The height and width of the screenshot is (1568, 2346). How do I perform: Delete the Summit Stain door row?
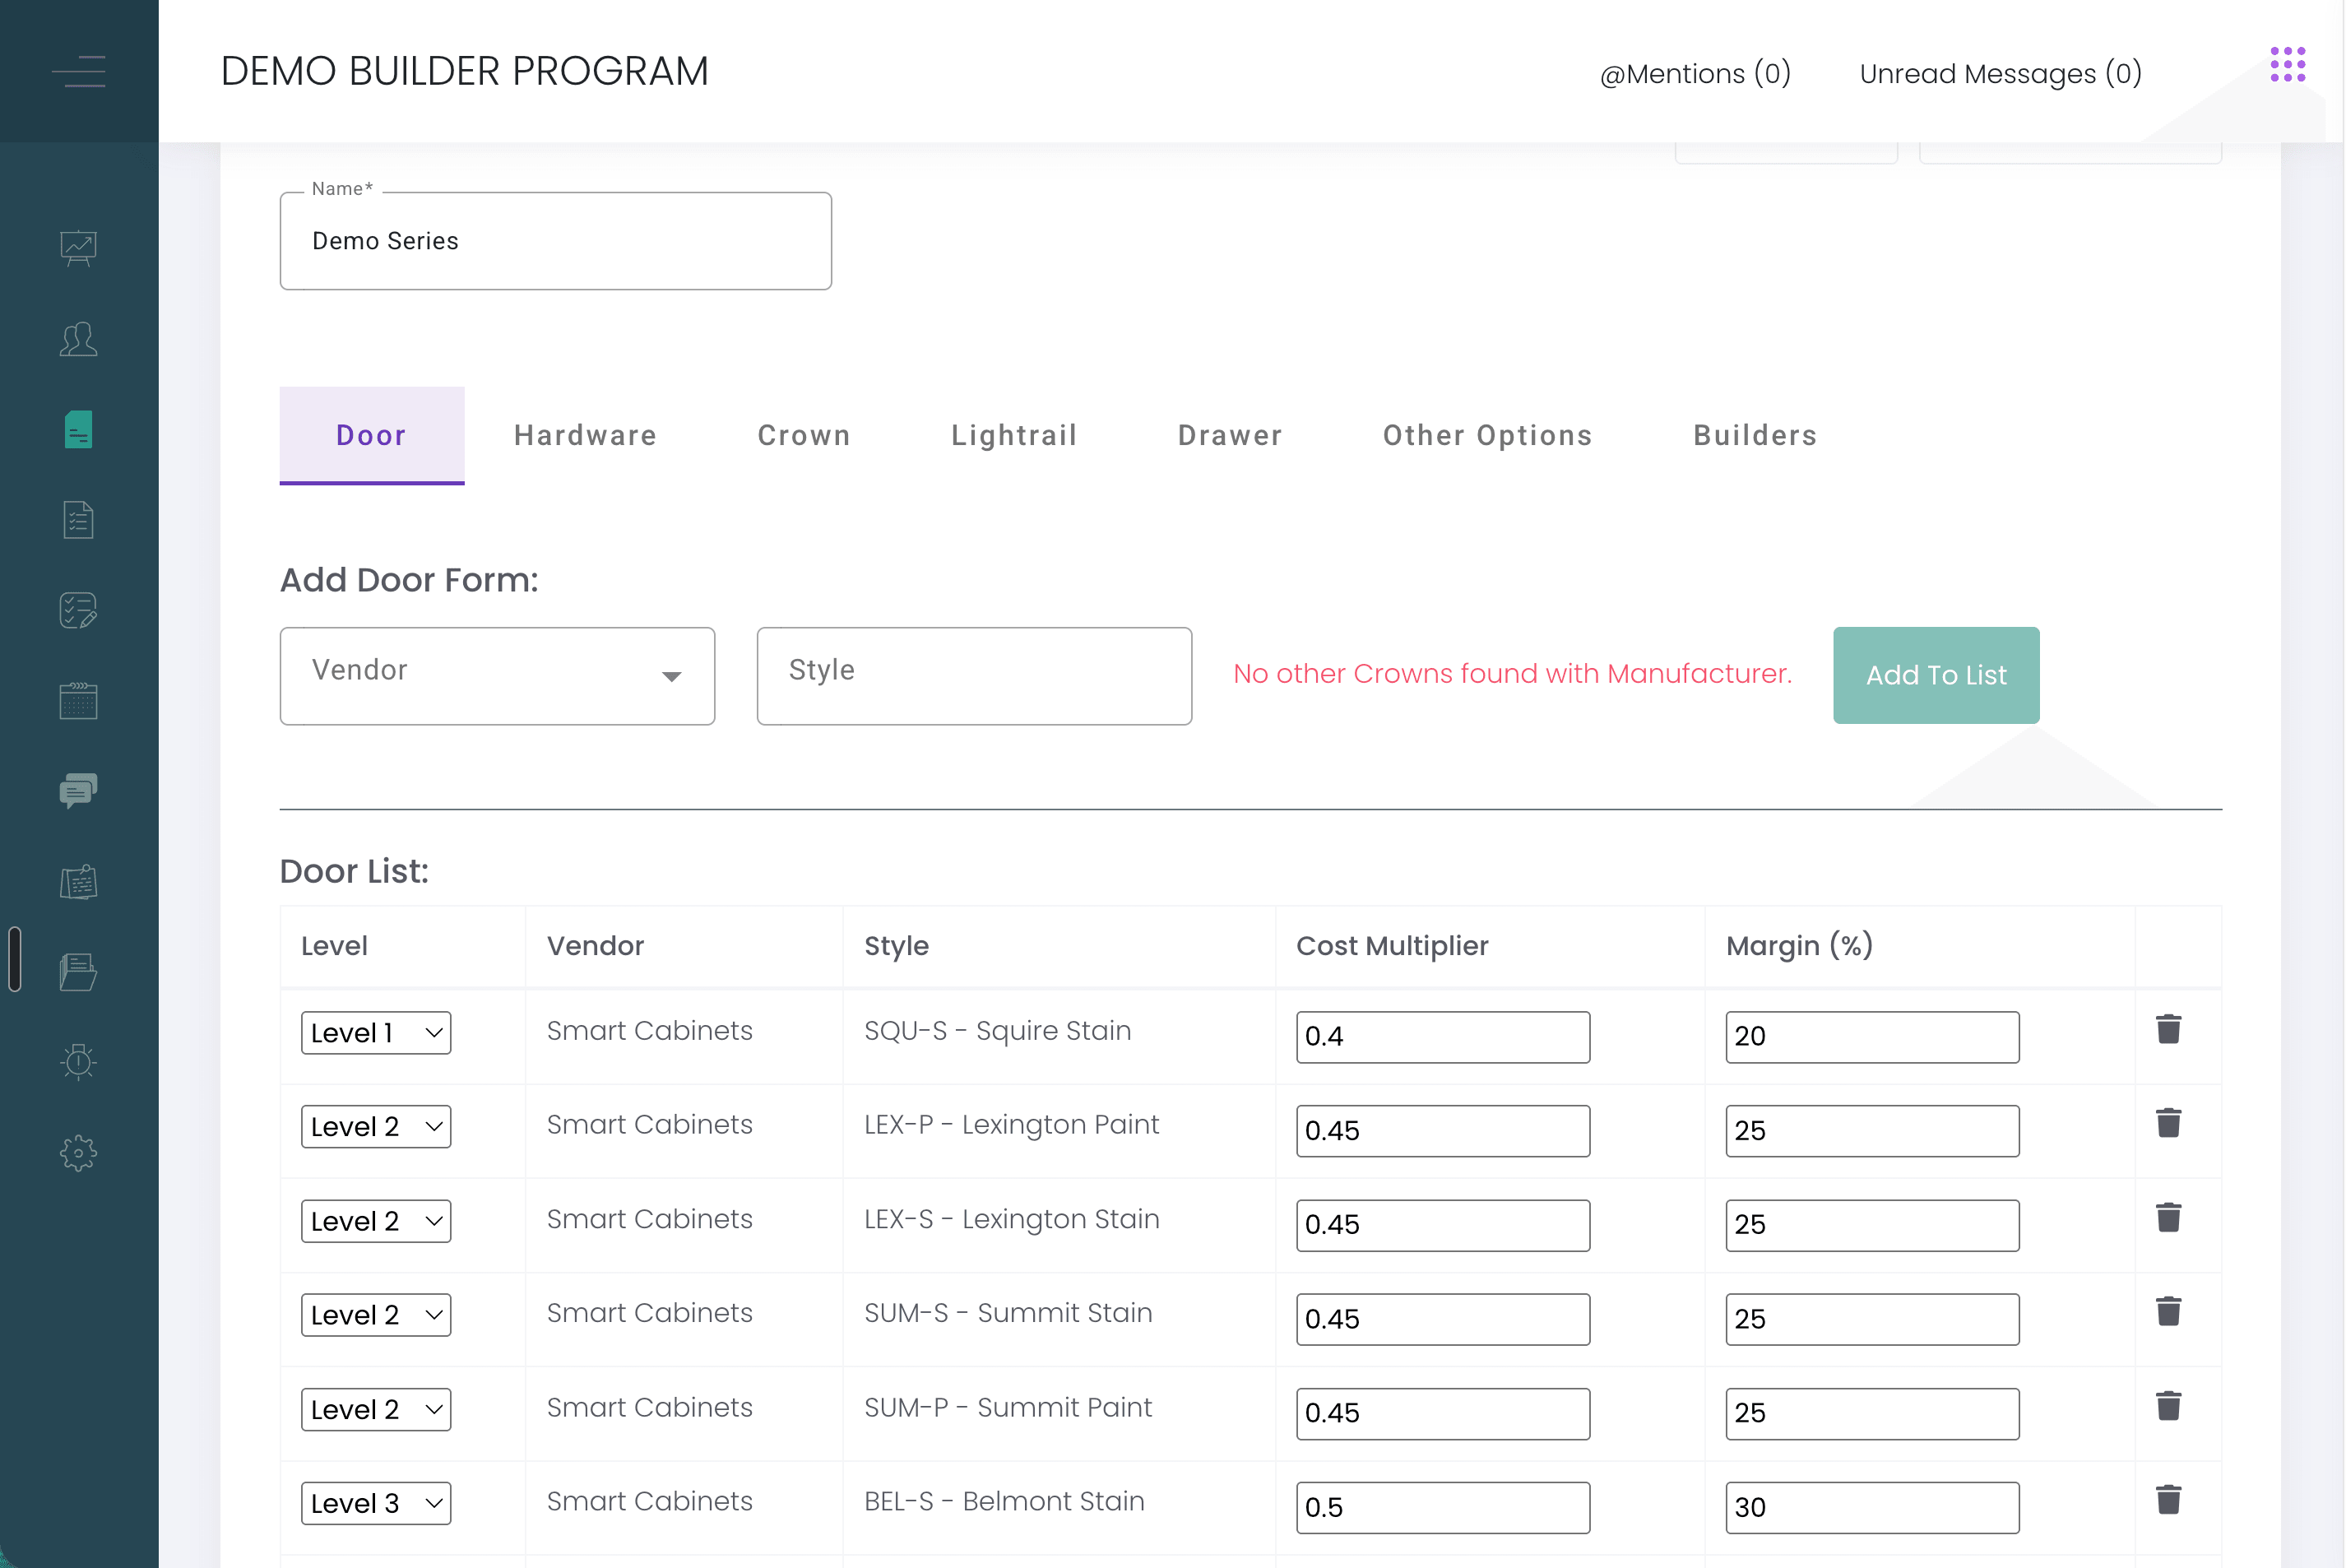point(2168,1312)
